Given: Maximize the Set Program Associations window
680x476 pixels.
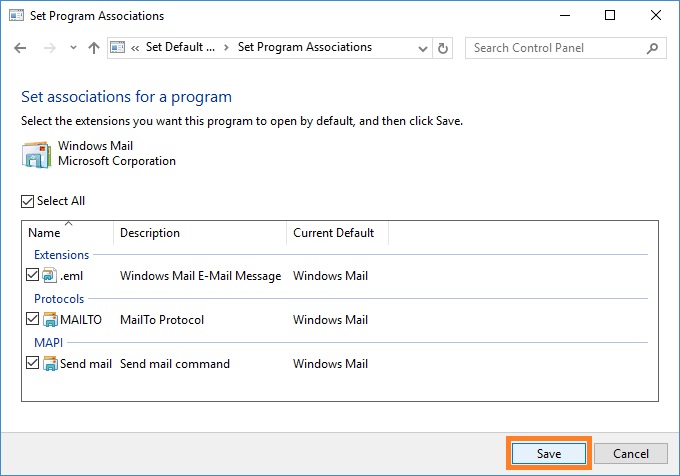Looking at the screenshot, I should [x=610, y=16].
